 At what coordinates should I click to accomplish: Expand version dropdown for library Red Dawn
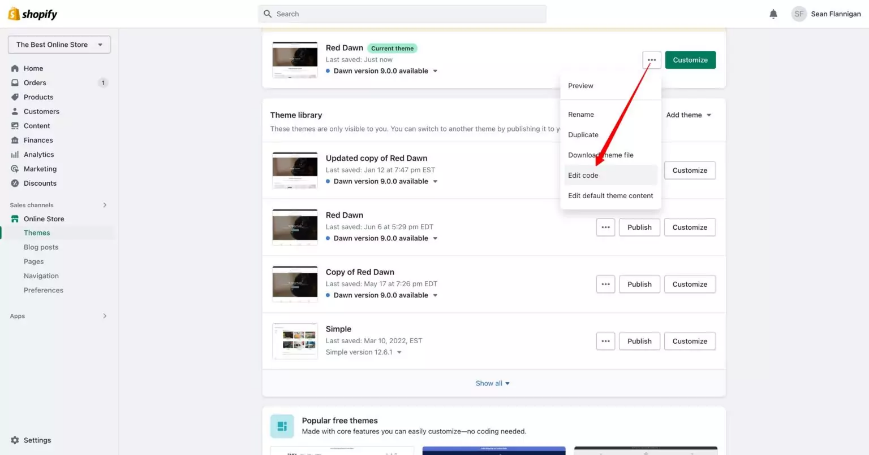(x=435, y=238)
